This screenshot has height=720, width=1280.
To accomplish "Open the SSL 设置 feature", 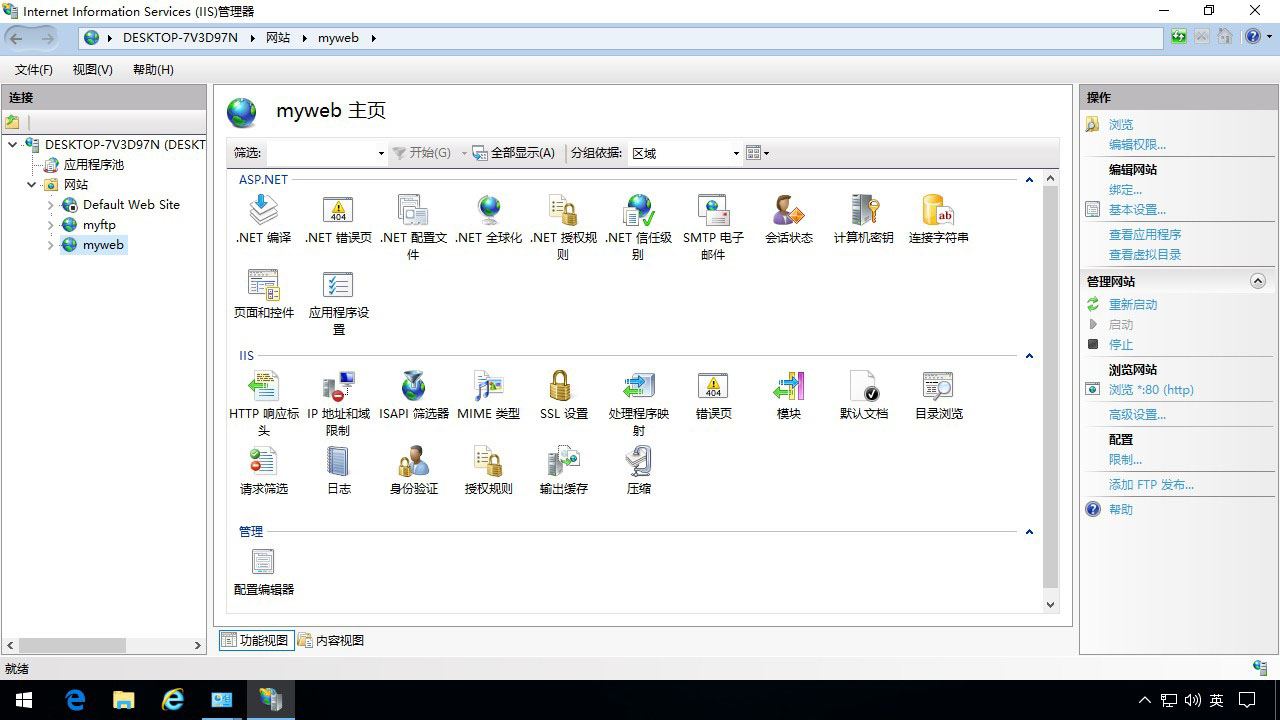I will [563, 395].
